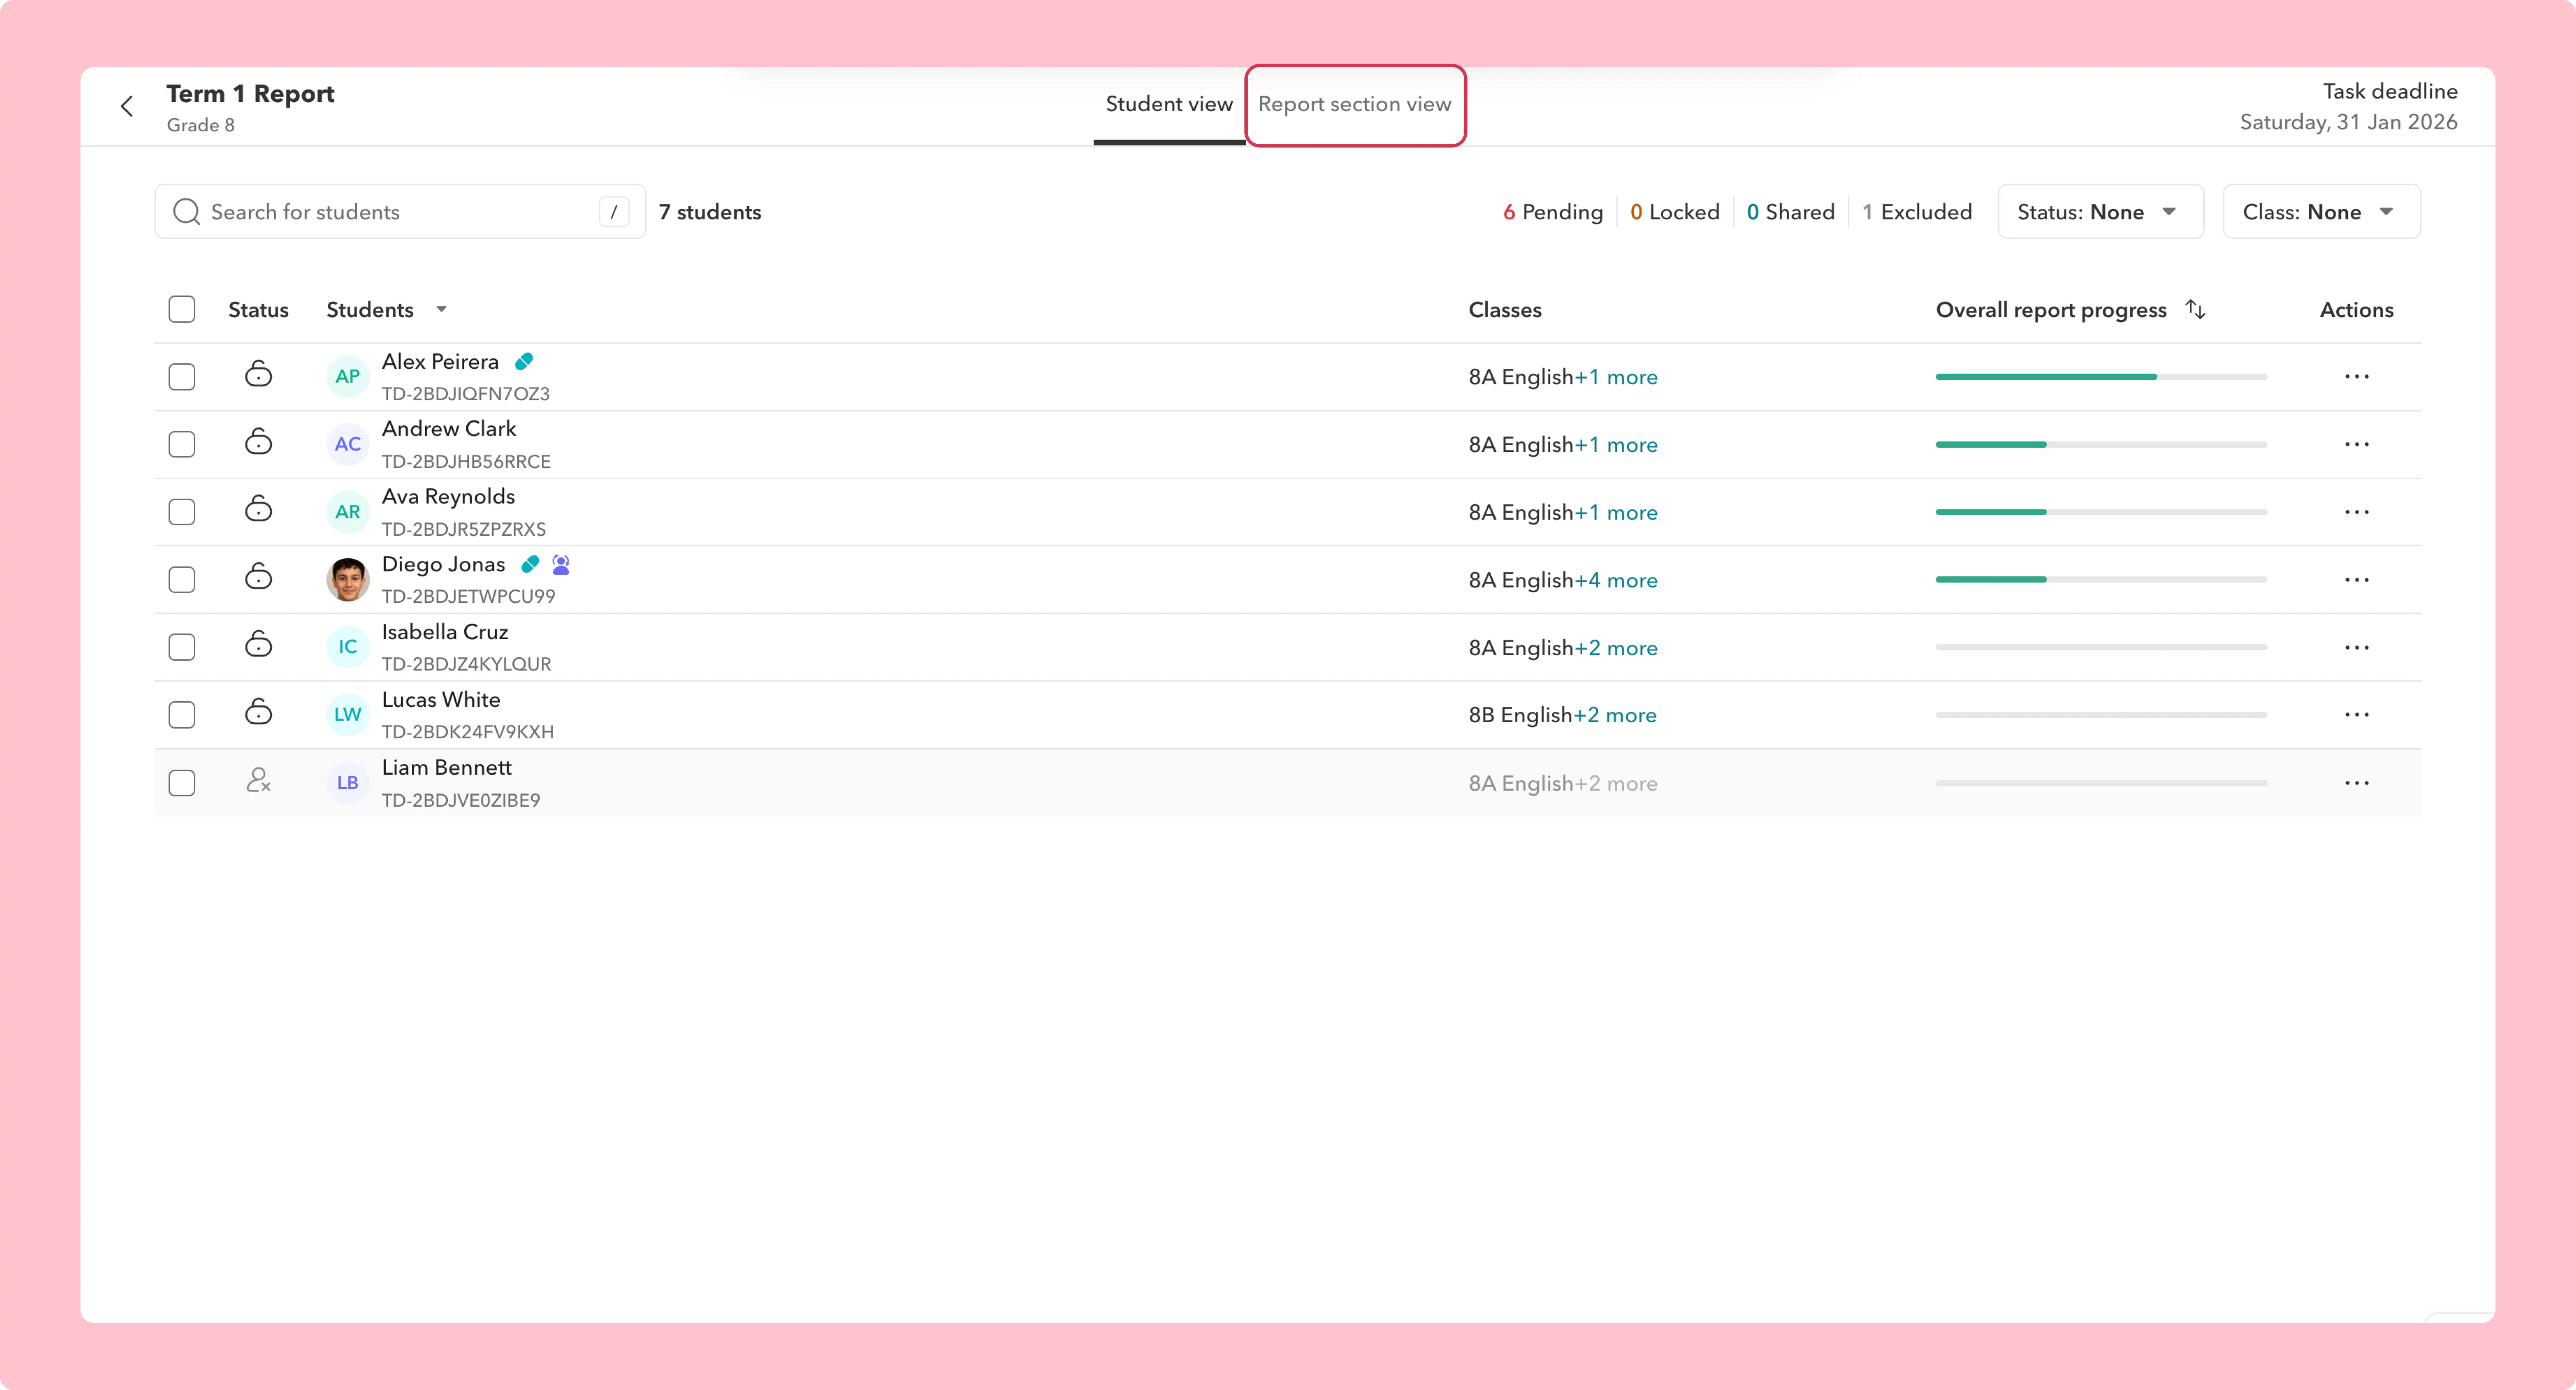Screen dimensions: 2576x1390
Task: Show more classes for Liam Bennett
Action: tap(1616, 784)
